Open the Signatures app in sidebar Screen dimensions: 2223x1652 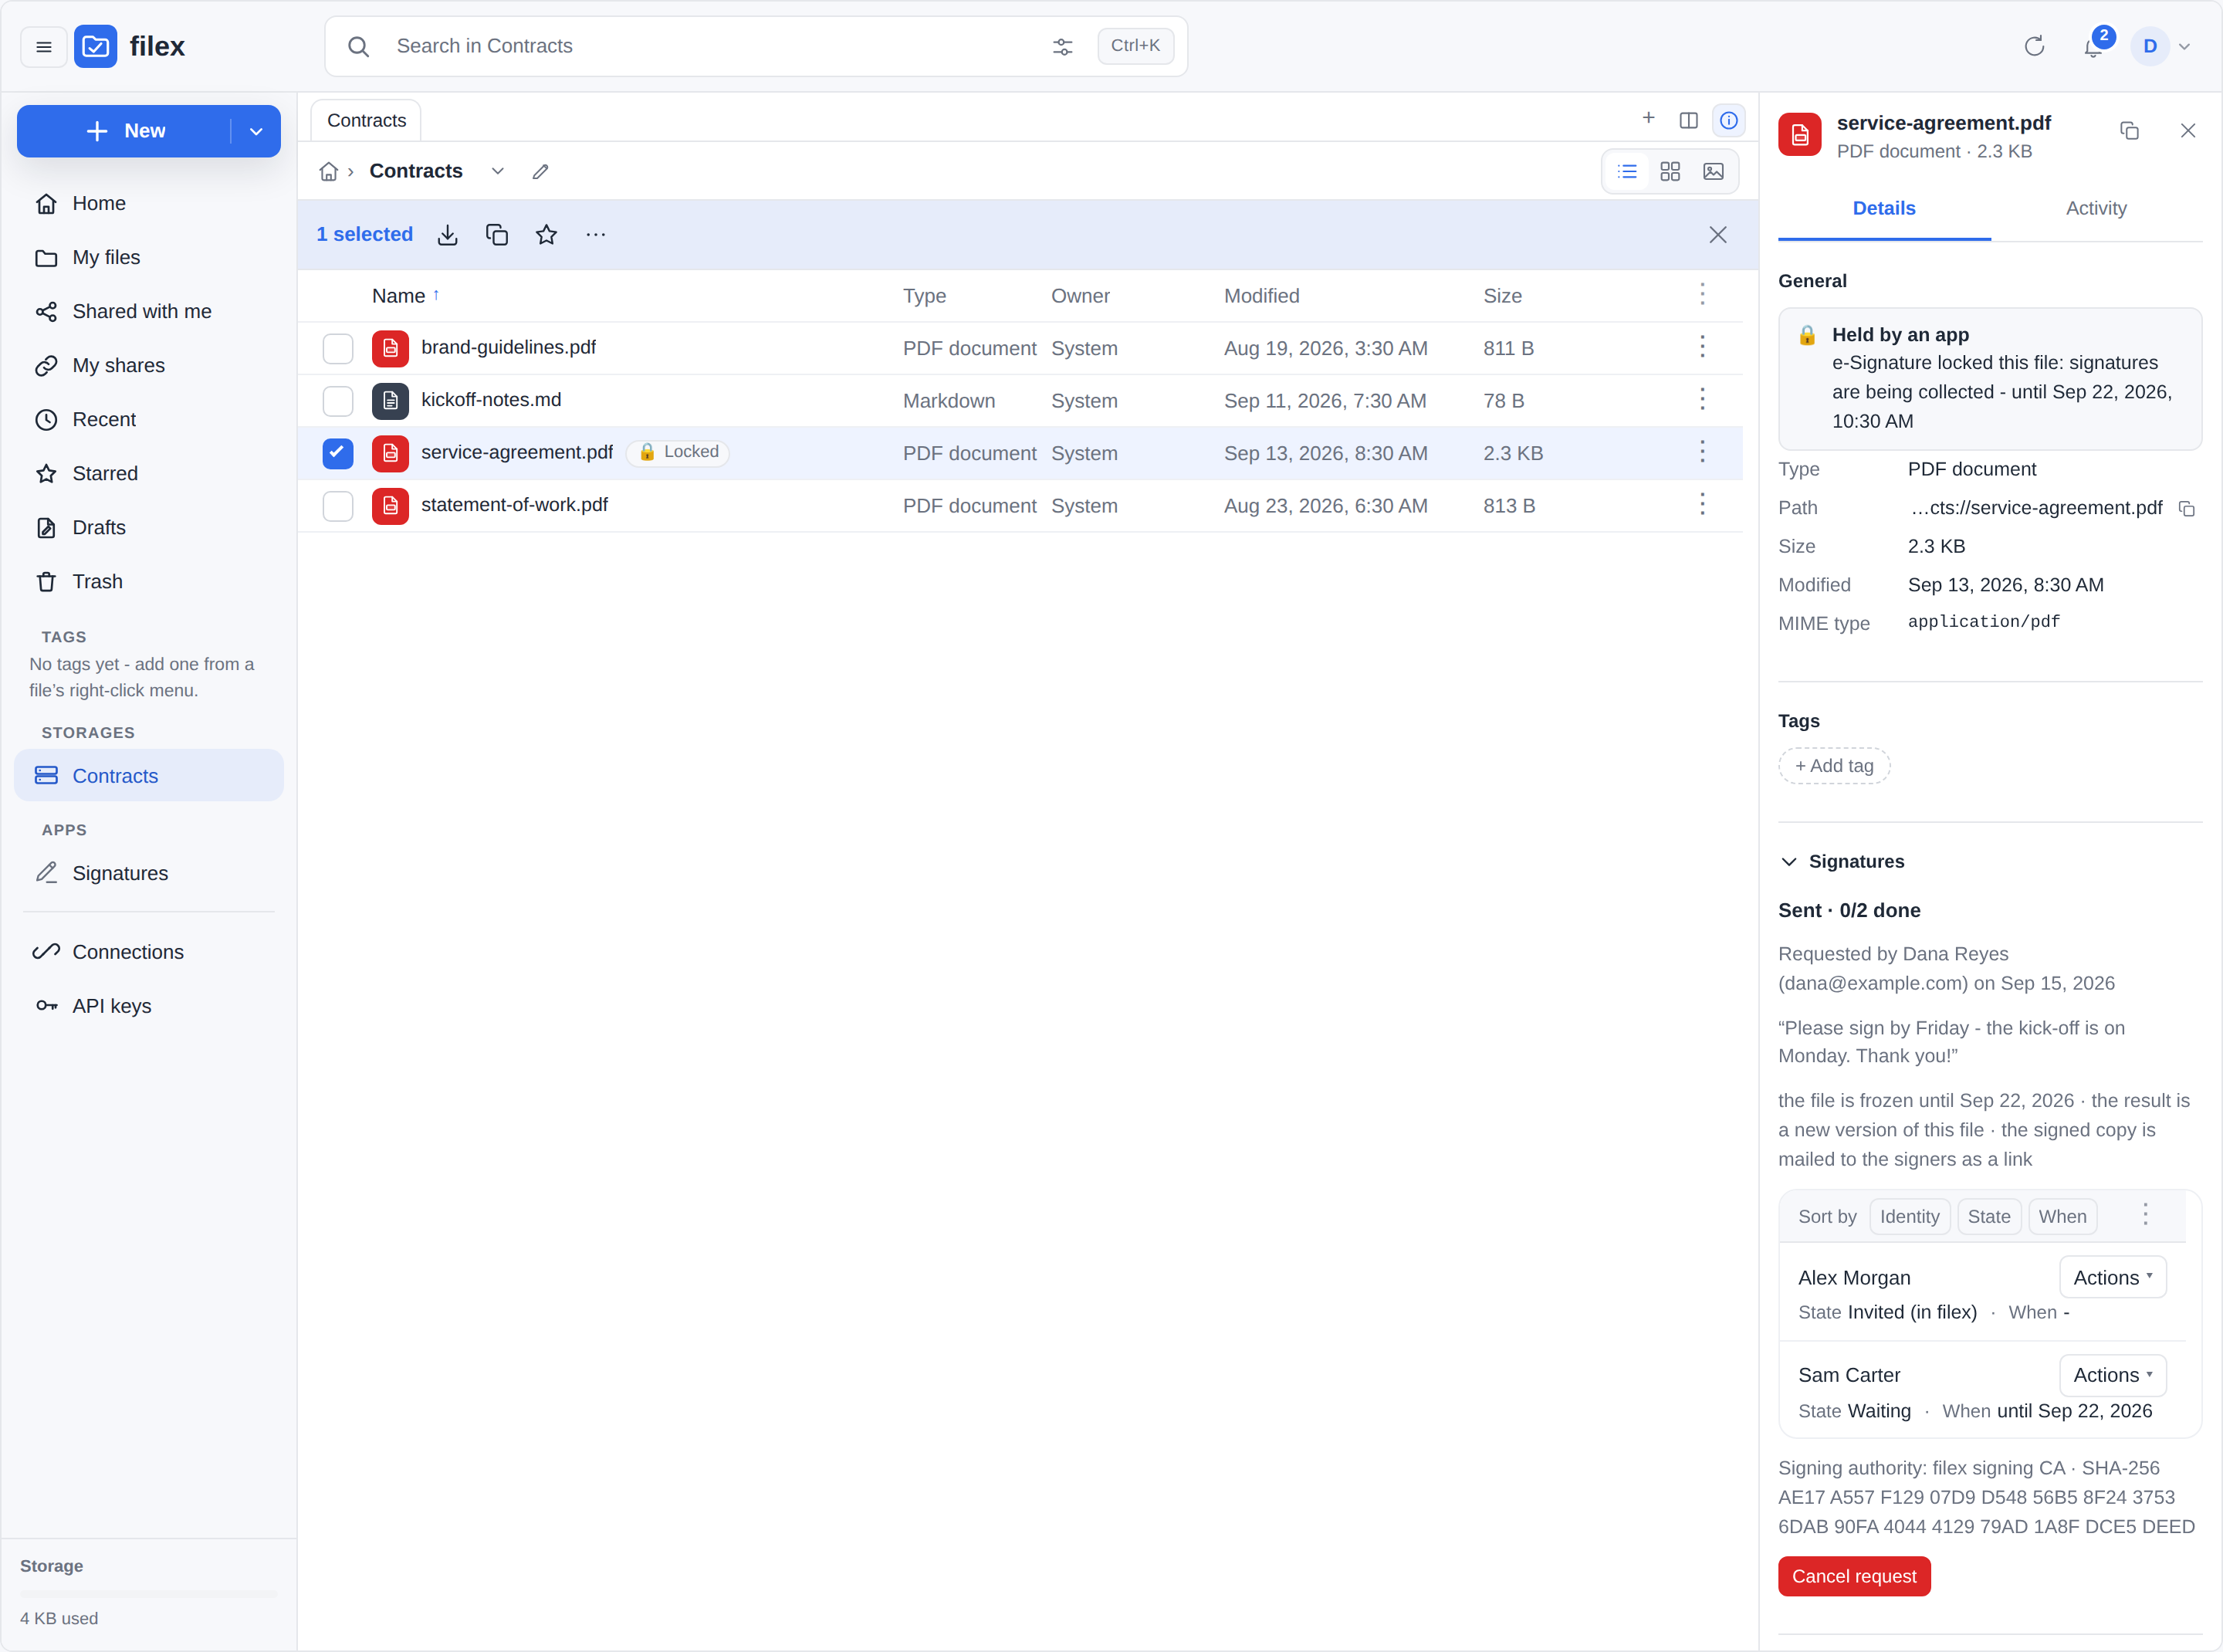click(148, 873)
